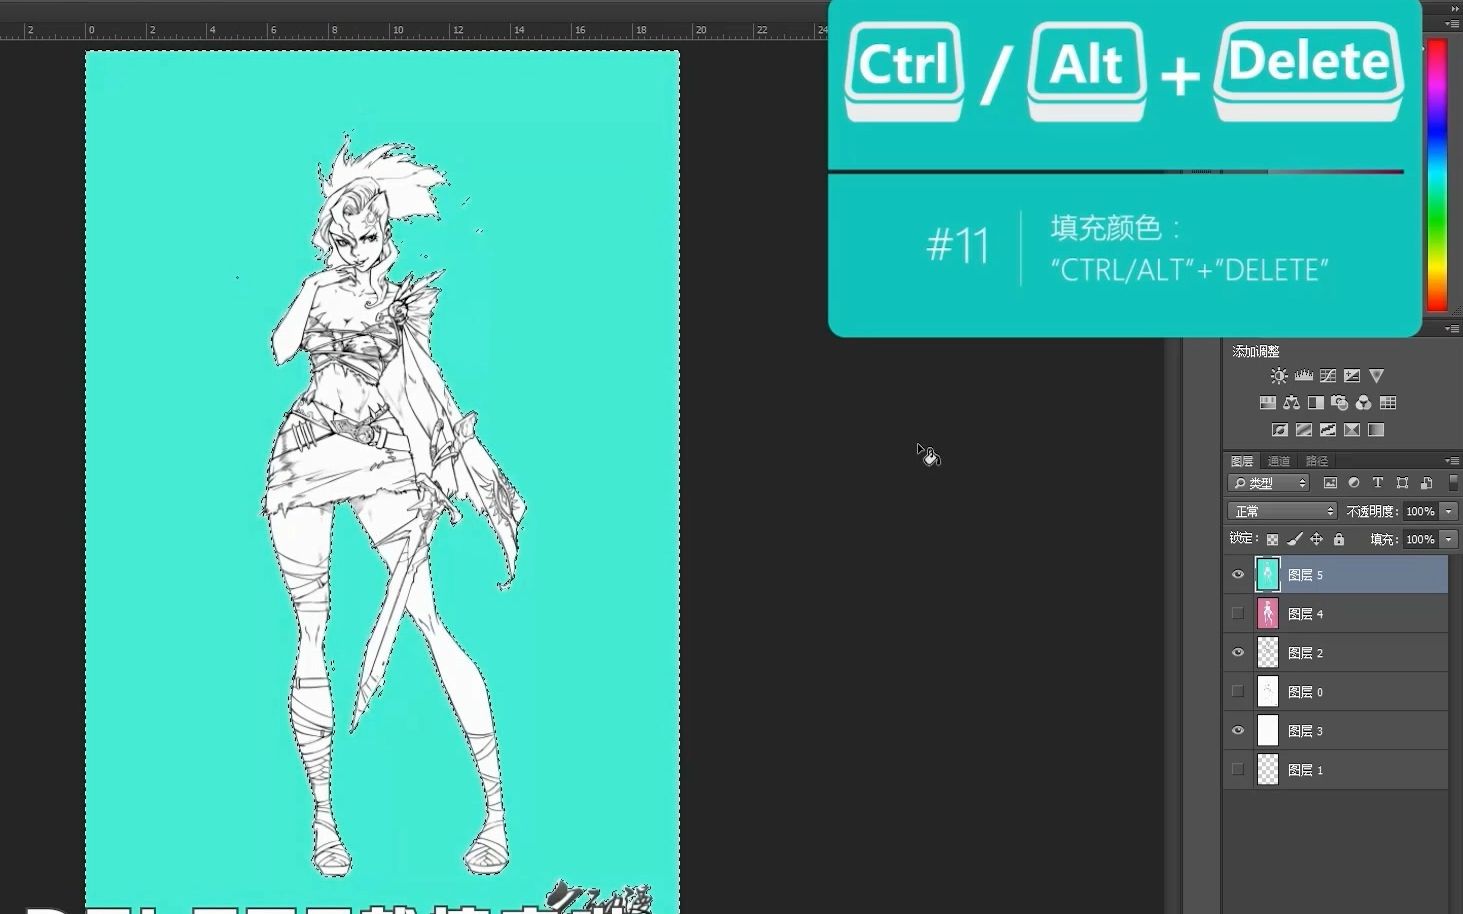Filter layers by shape layers icon
The width and height of the screenshot is (1463, 914).
click(1402, 483)
